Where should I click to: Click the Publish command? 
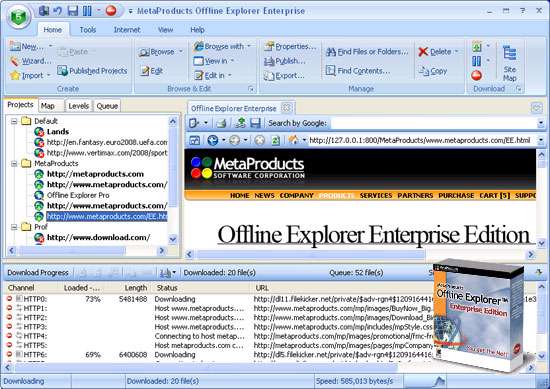tap(284, 61)
